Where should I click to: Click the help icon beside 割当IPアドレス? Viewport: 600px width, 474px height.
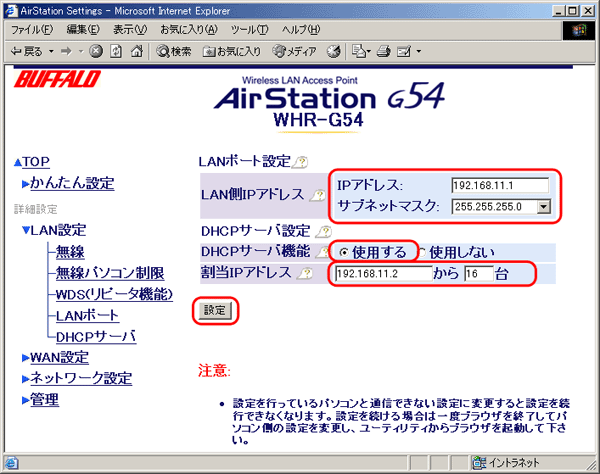(305, 273)
